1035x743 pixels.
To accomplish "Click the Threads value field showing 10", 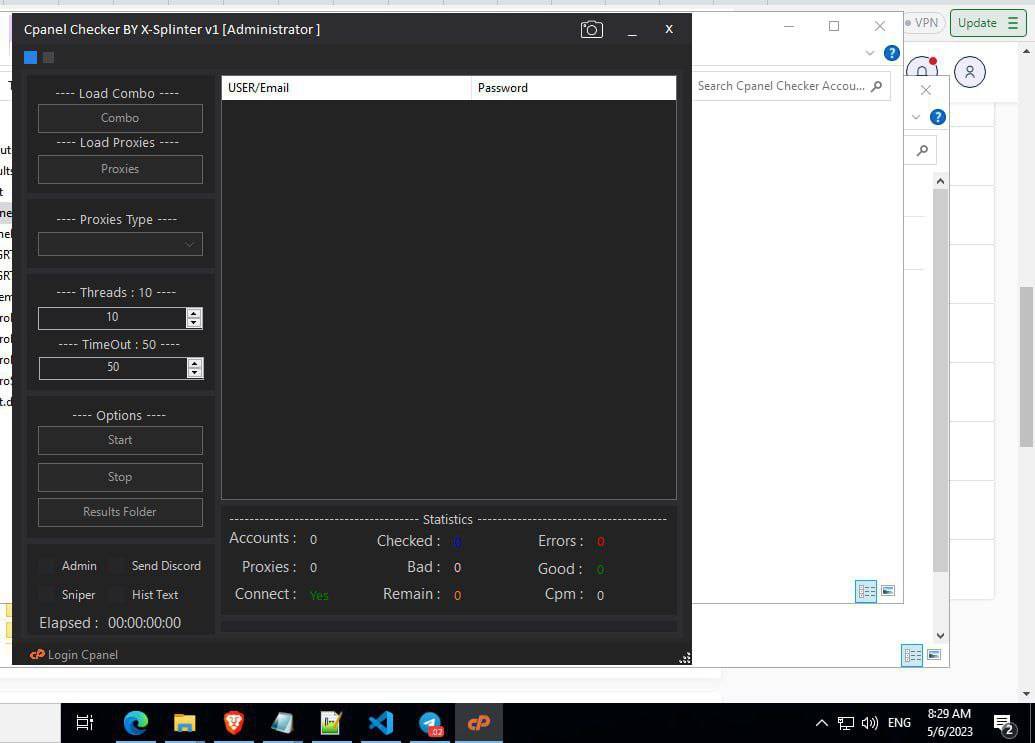I will click(x=112, y=317).
